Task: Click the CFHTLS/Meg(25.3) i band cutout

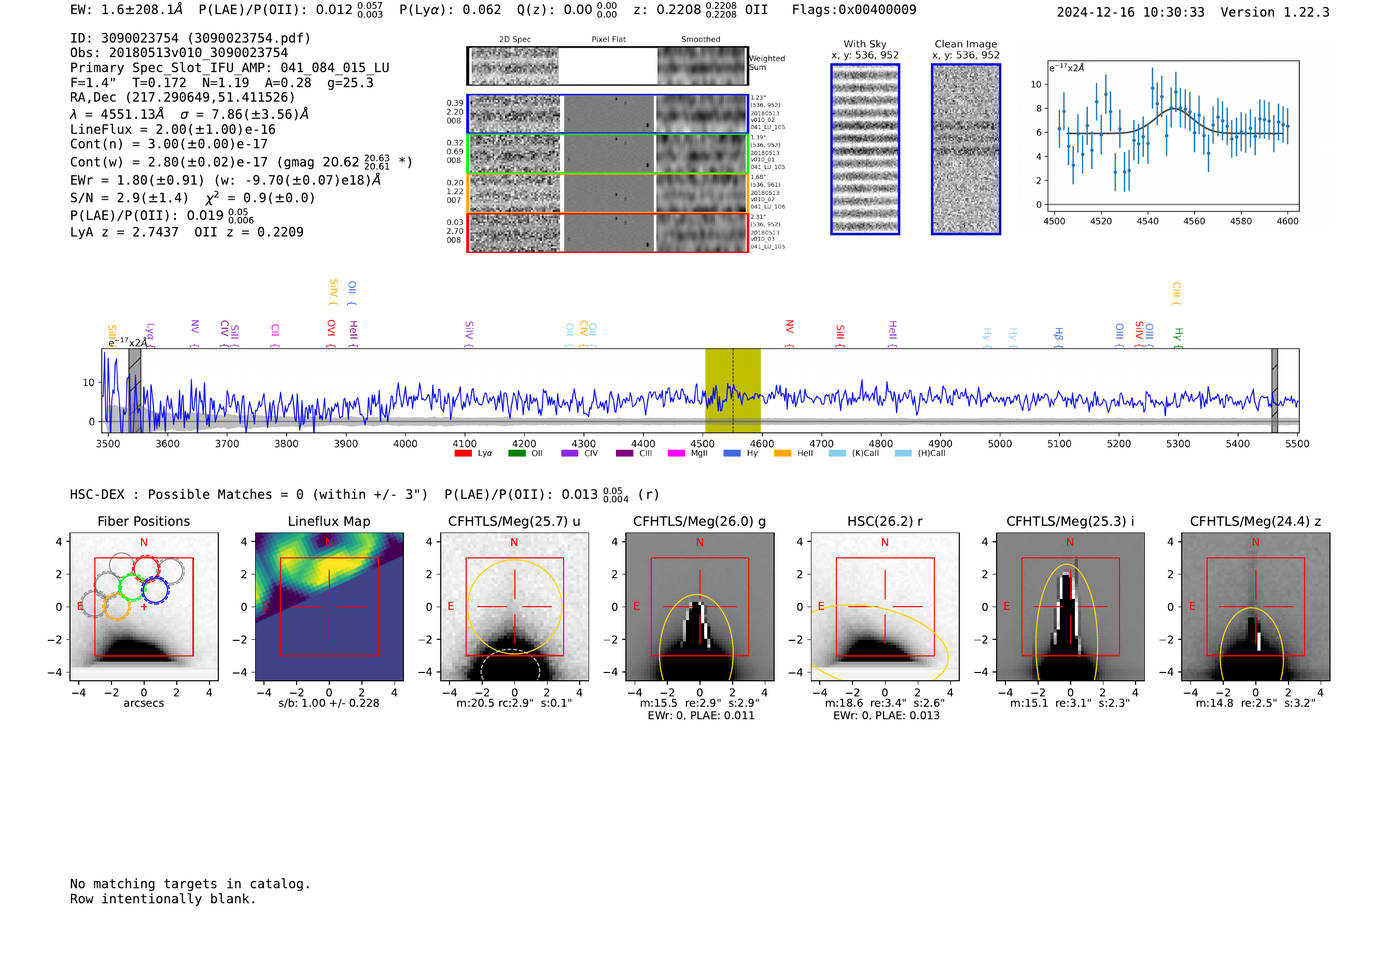Action: (x=1070, y=607)
